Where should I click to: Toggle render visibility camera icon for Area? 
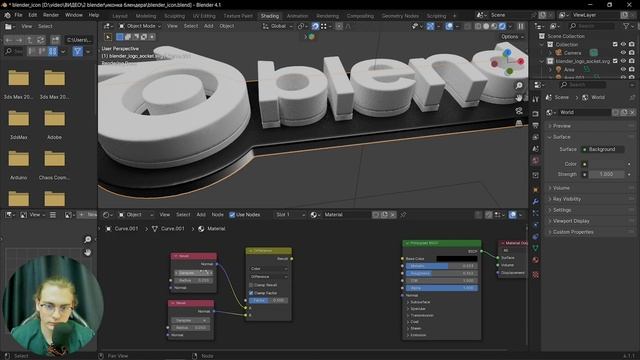(632, 69)
